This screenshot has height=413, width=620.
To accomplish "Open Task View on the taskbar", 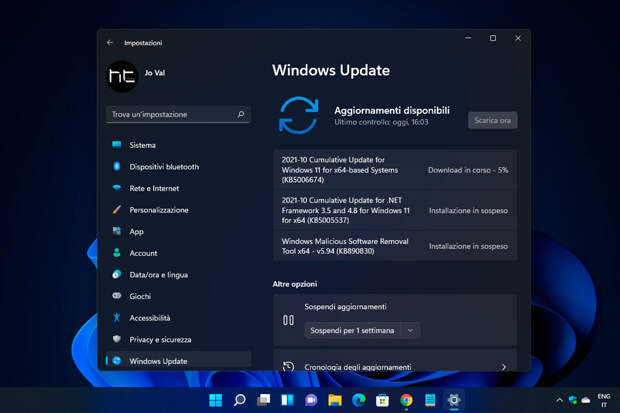I will coord(263,400).
